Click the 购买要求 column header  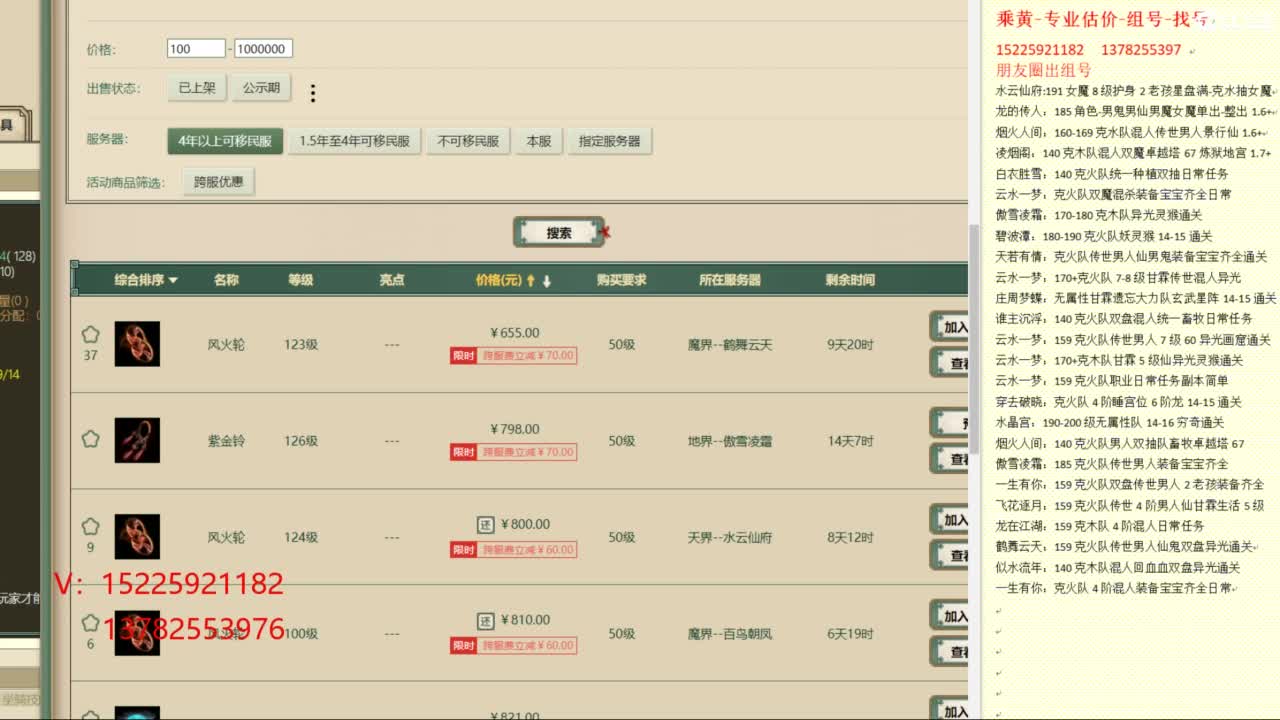622,280
